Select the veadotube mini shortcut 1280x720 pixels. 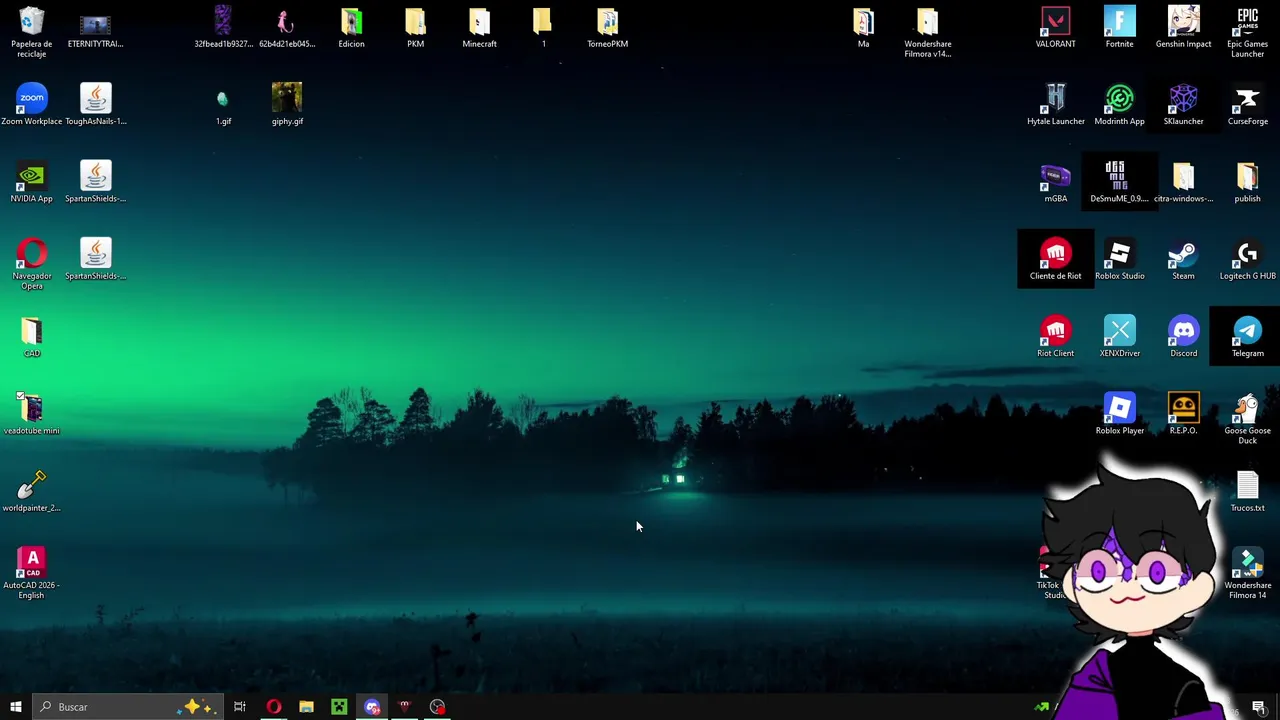pos(31,414)
